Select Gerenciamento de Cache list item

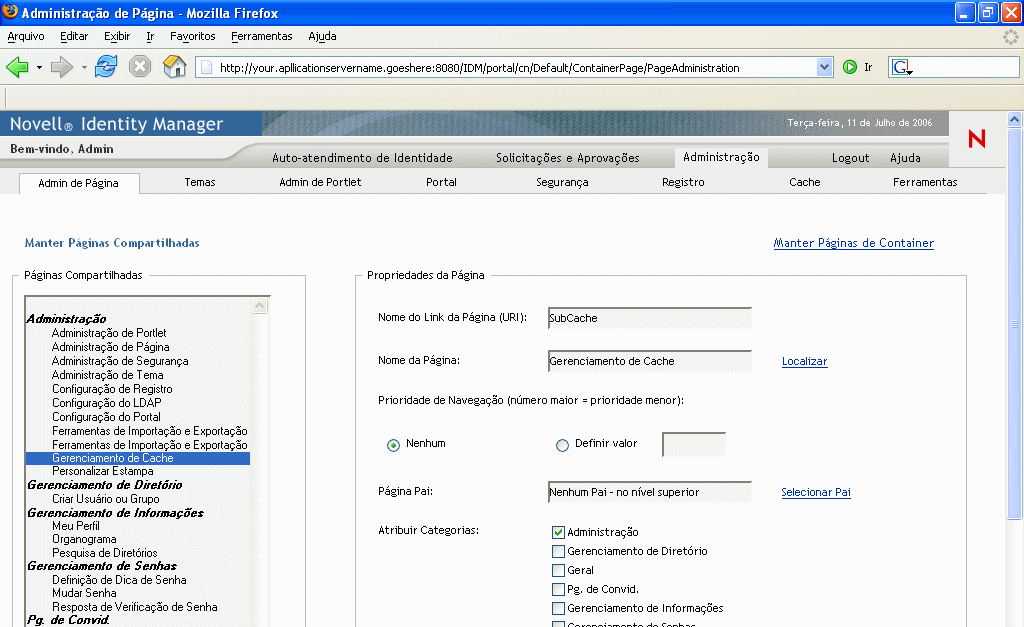coord(138,458)
